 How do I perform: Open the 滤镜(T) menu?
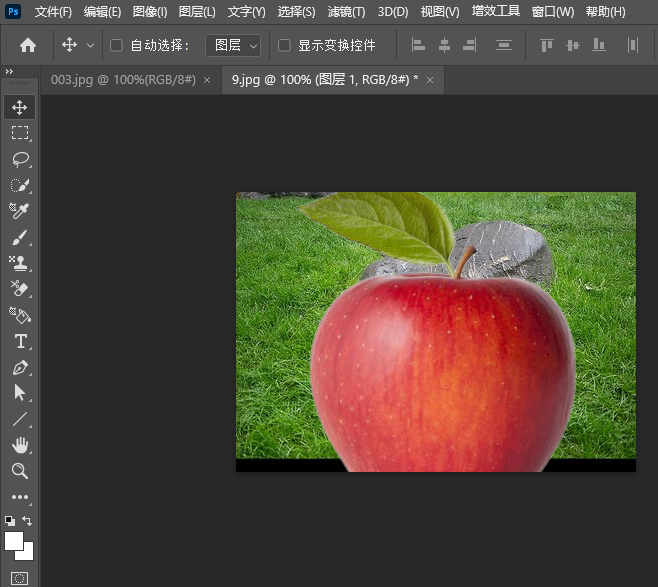click(x=346, y=12)
